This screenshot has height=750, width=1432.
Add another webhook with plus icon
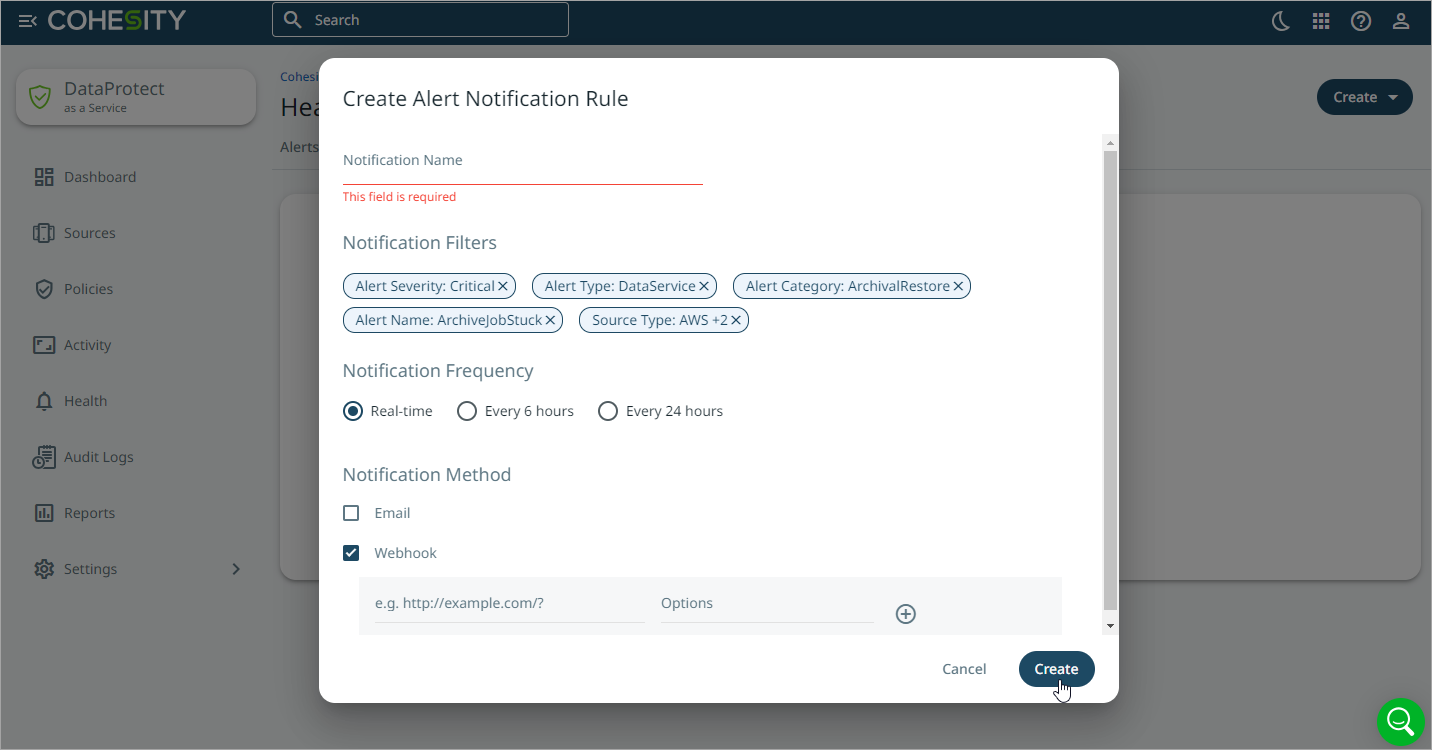coord(905,614)
